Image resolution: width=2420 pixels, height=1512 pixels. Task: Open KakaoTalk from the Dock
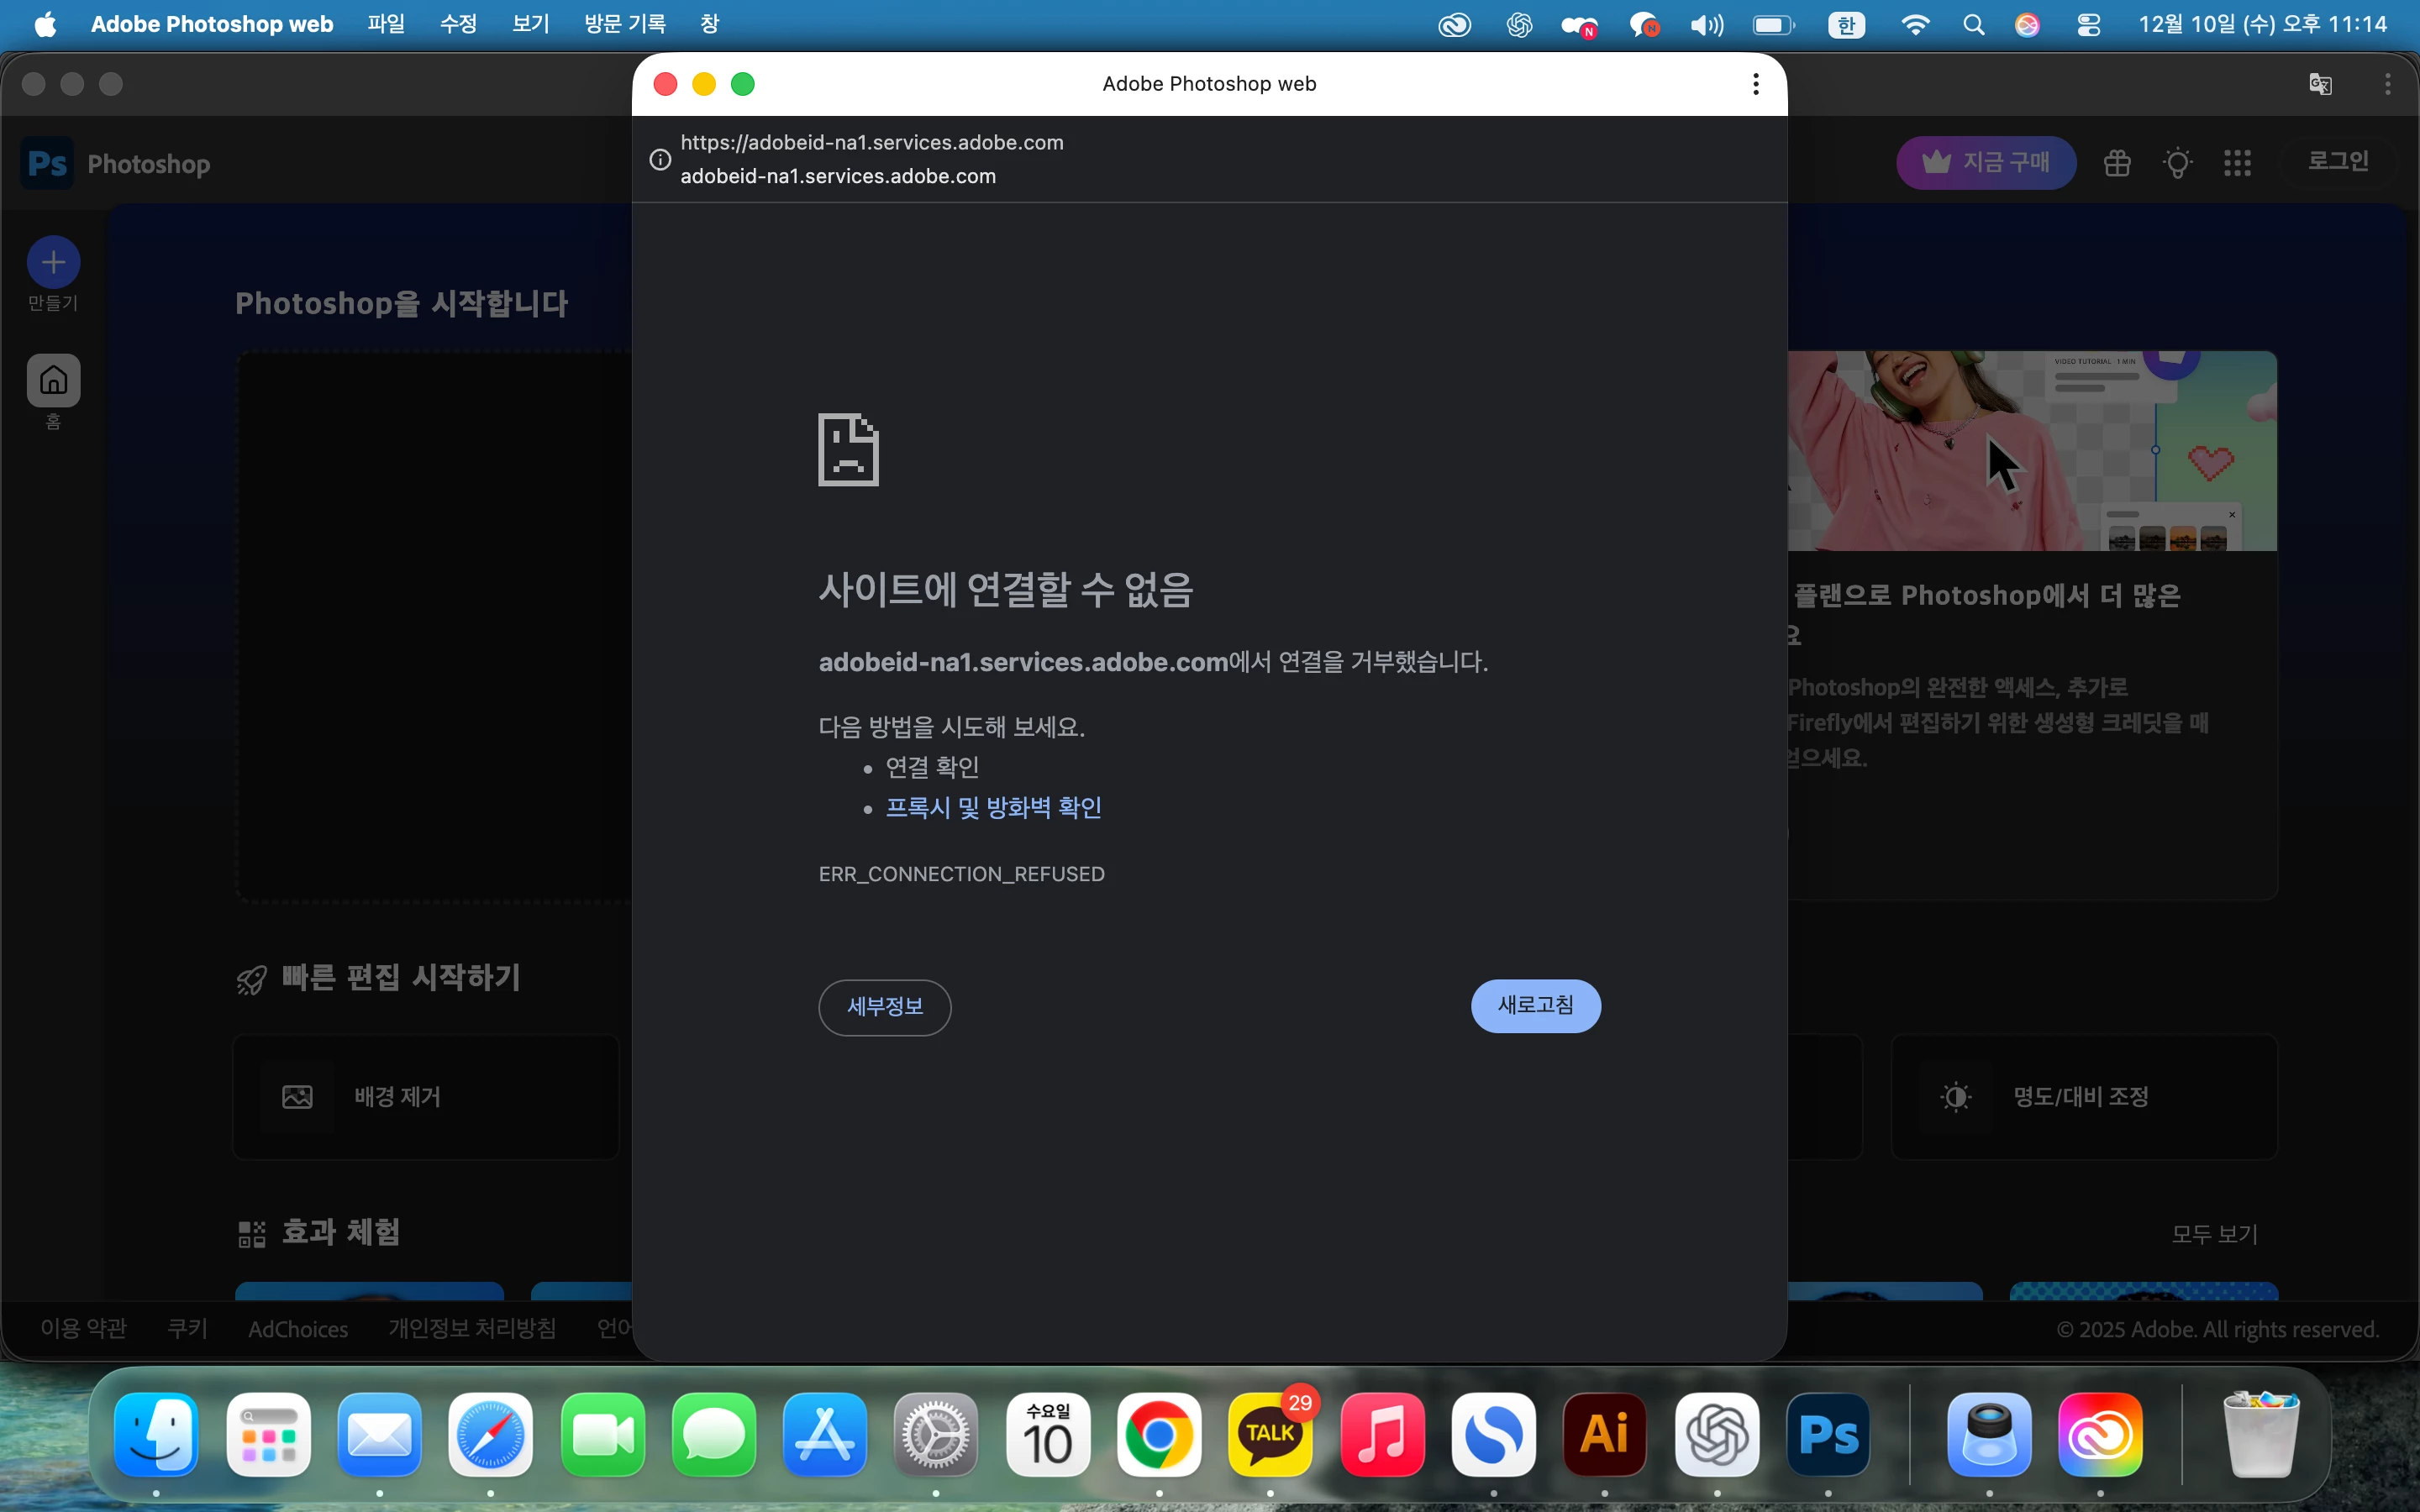pos(1270,1434)
